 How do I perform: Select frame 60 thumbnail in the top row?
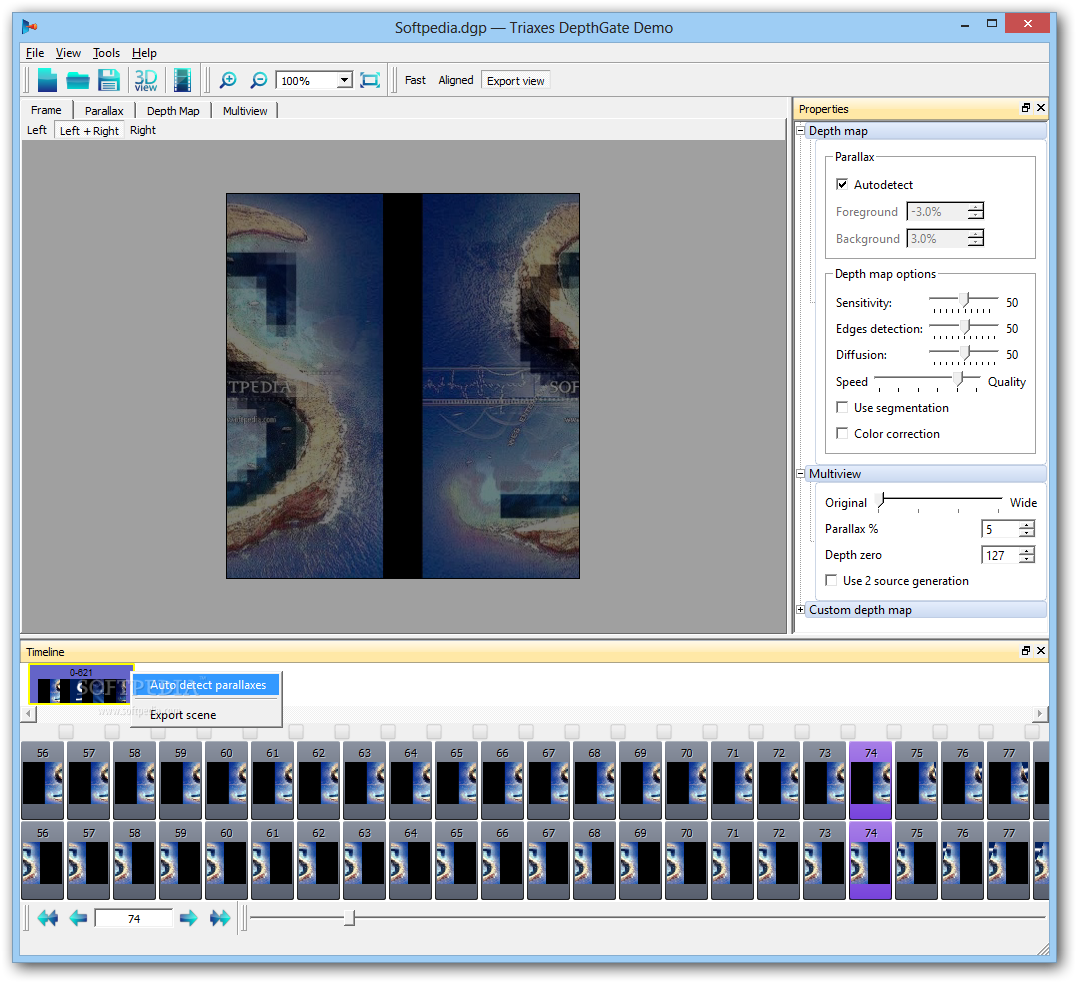(x=227, y=780)
